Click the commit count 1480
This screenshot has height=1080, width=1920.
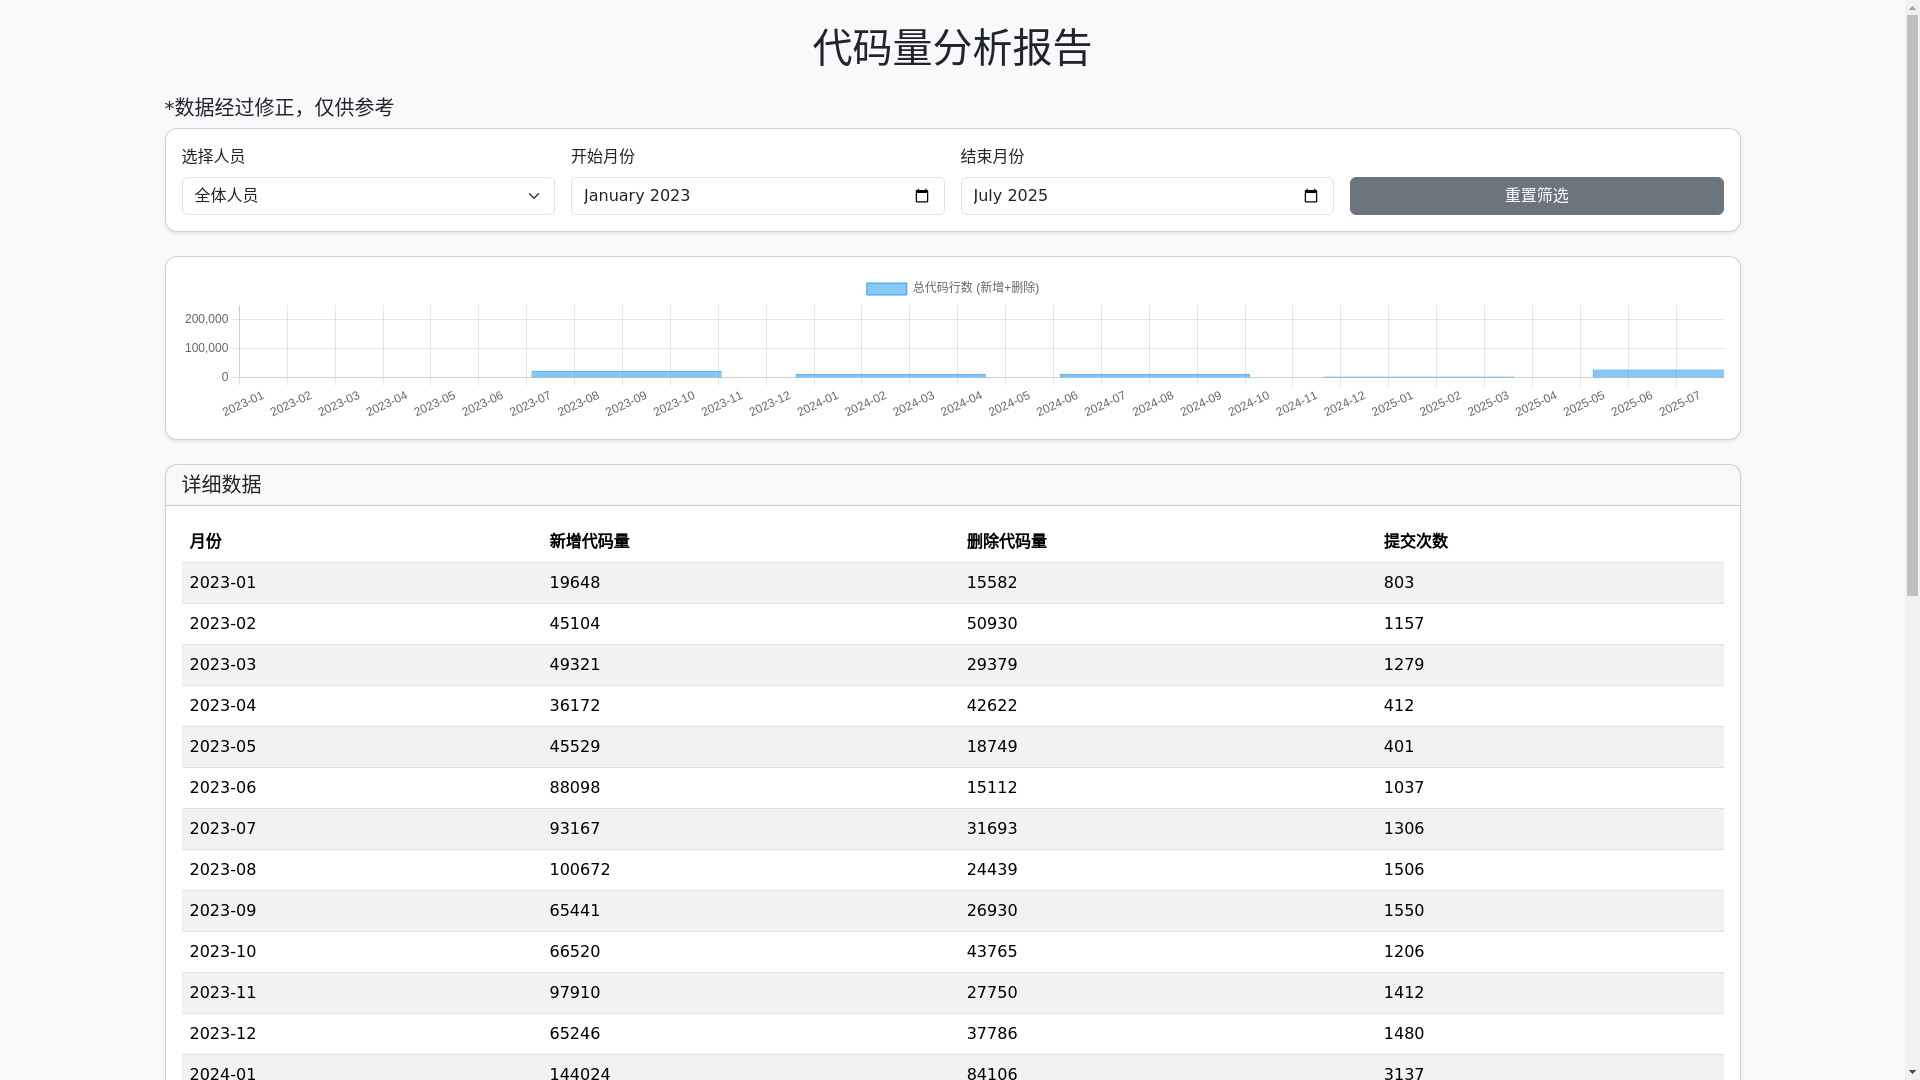[1403, 1033]
